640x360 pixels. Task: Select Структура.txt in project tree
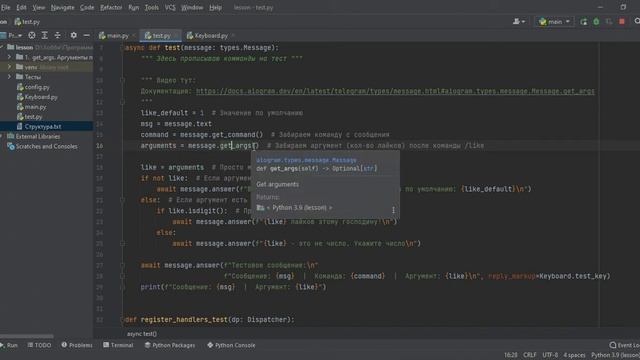(39, 127)
